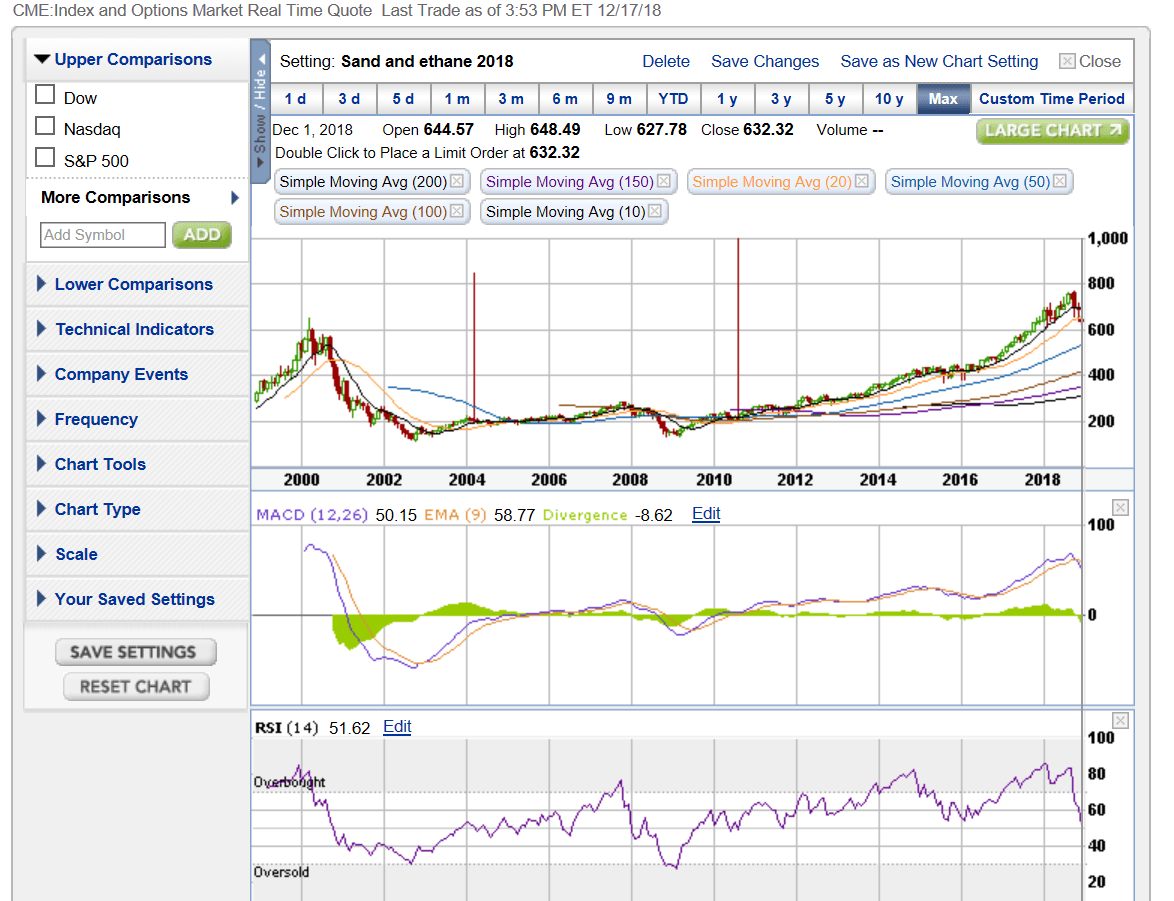
Task: Expand the Chart Tools section
Action: tap(91, 464)
